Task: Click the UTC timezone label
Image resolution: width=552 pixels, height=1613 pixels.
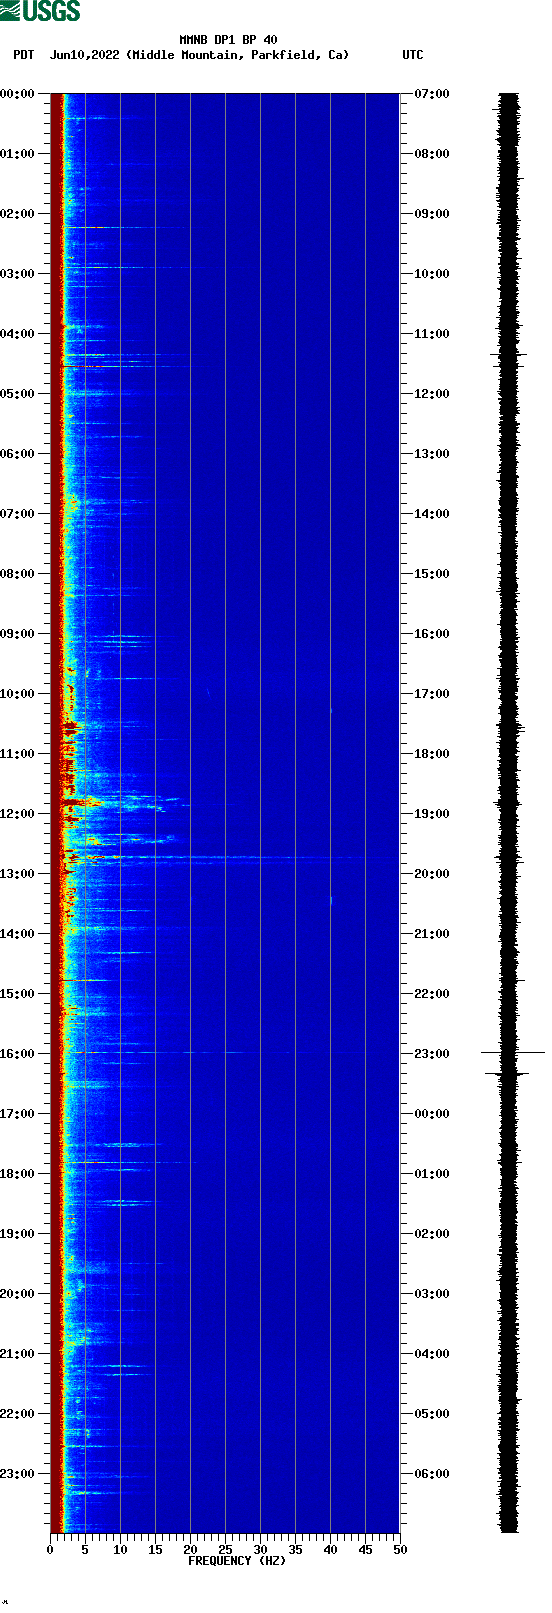Action: (413, 55)
